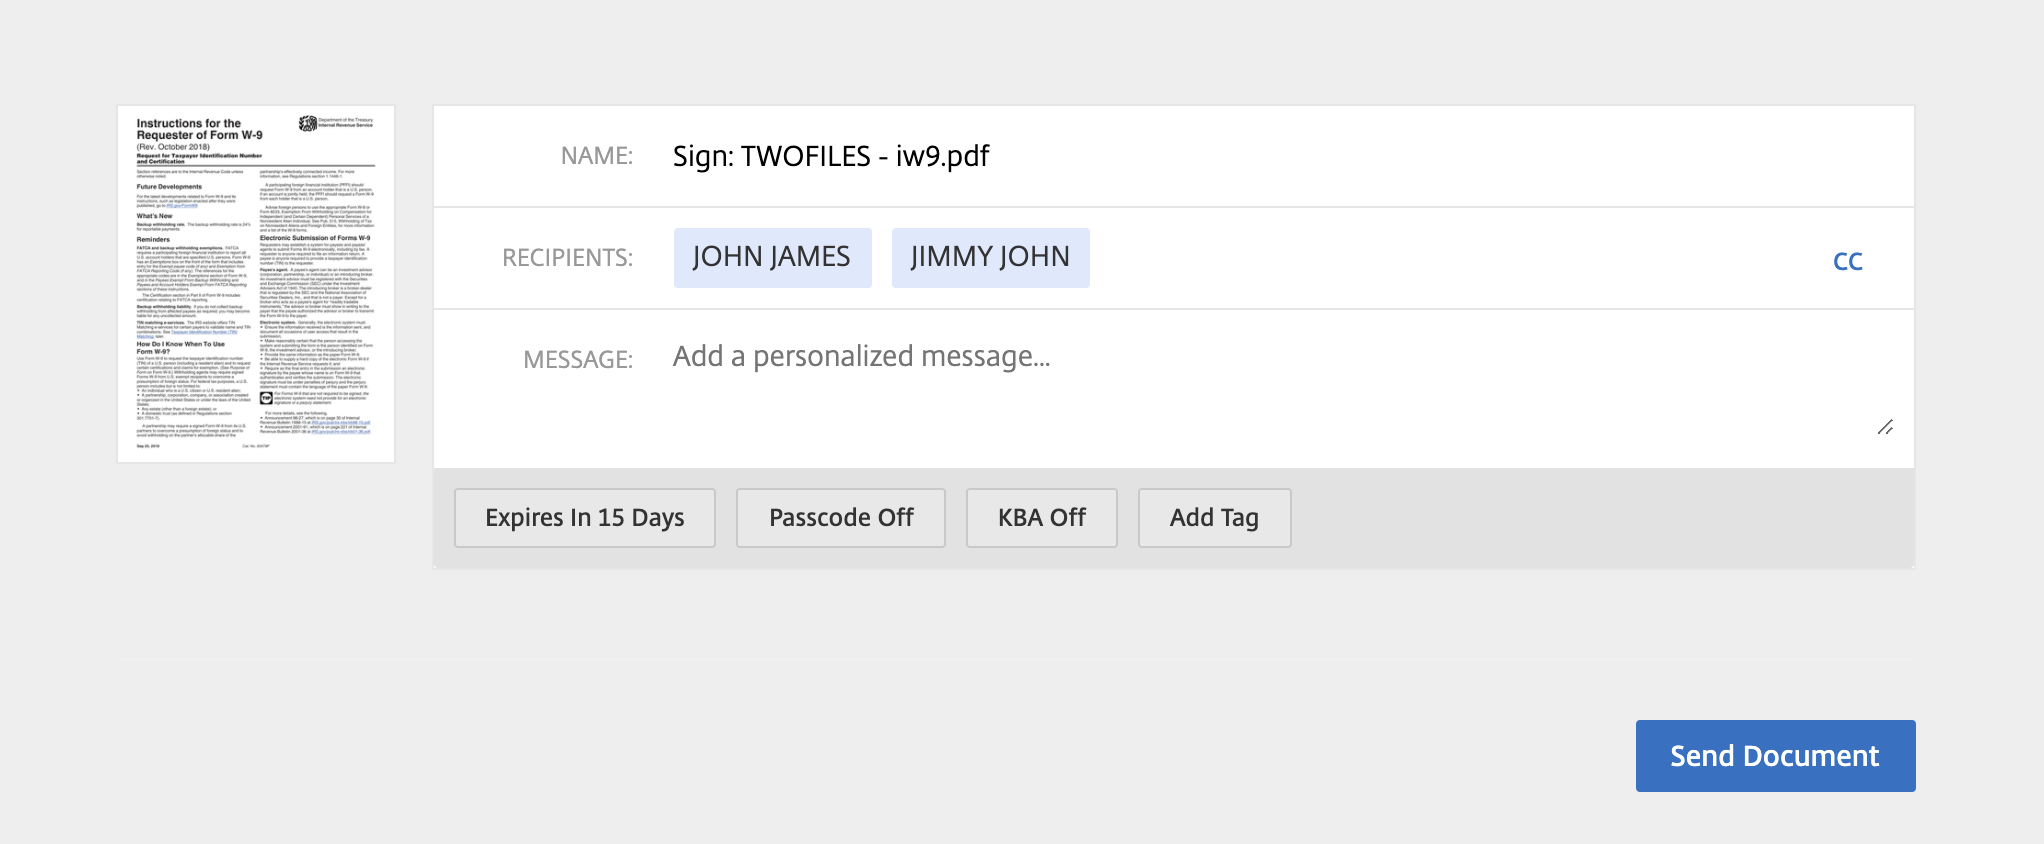
Task: Change the expiration period from 15 days
Action: point(584,518)
